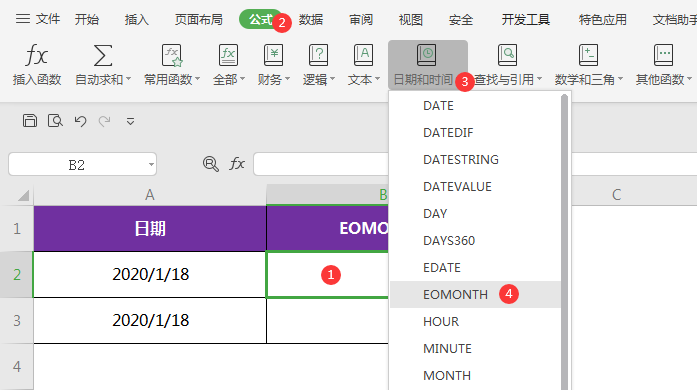This screenshot has width=697, height=390.
Task: Open the 开发工具 tab
Action: click(x=526, y=20)
